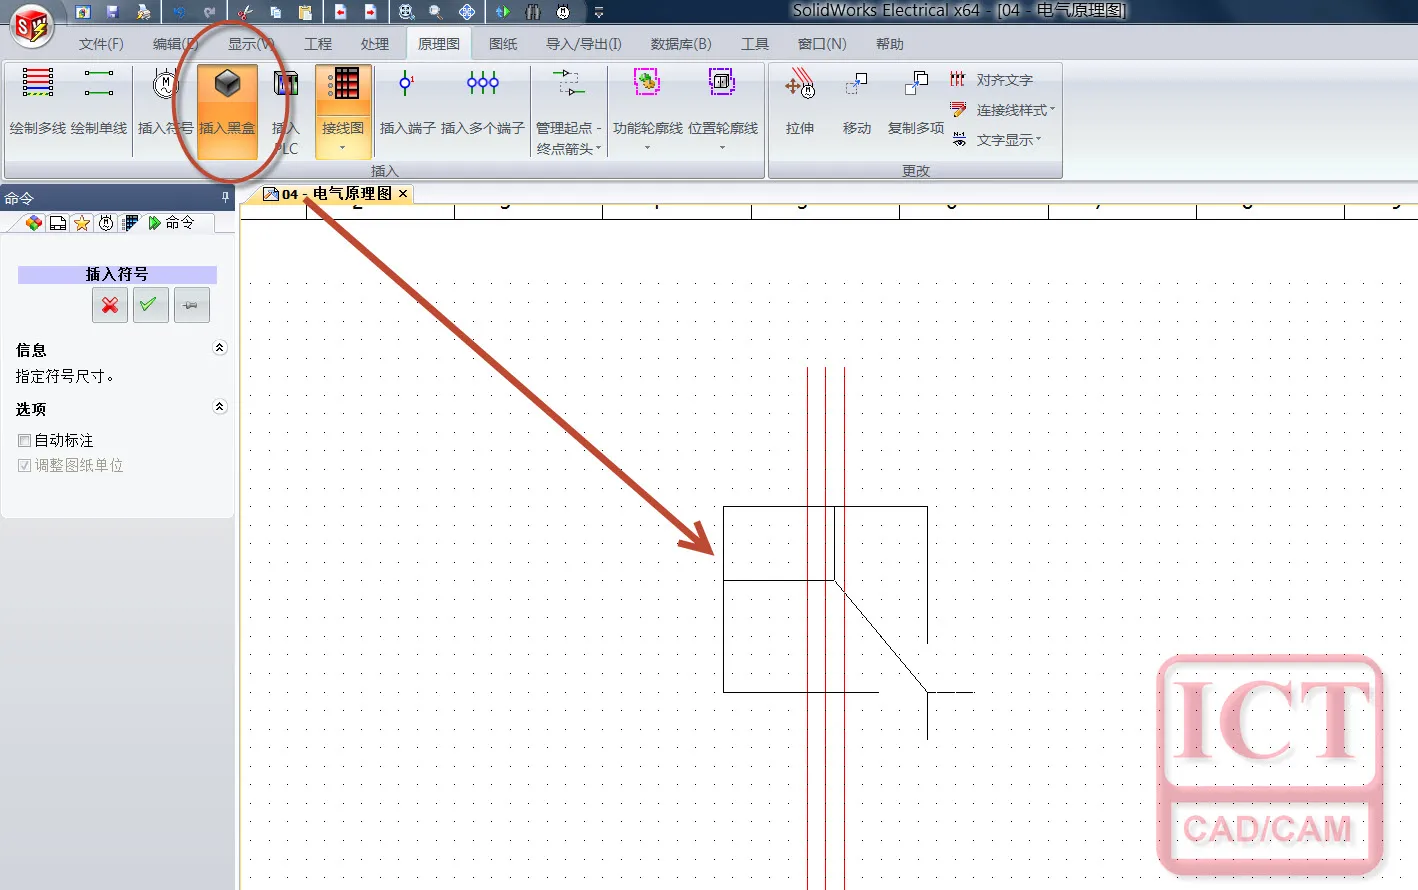The height and width of the screenshot is (890, 1418).
Task: Click 对齐文字 align text button
Action: [992, 80]
